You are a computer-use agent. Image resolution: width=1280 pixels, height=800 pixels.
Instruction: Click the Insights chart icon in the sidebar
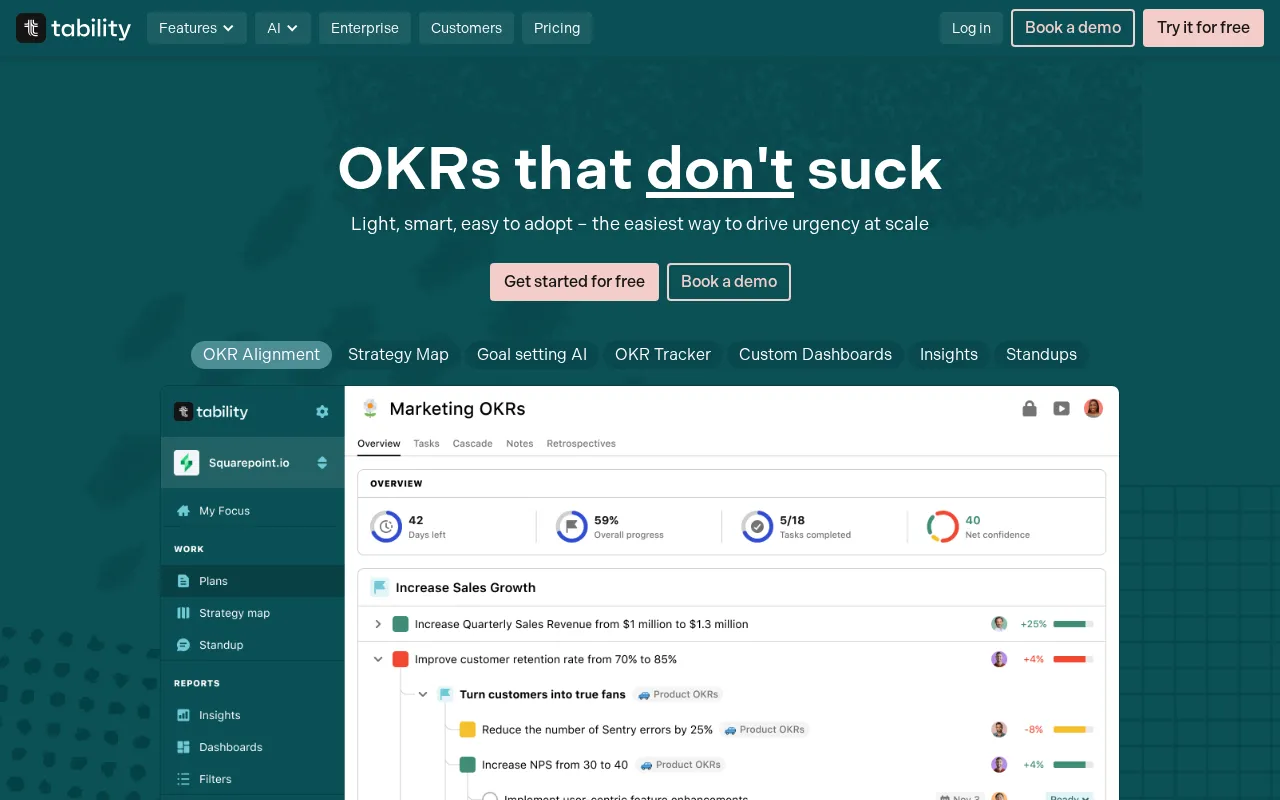point(183,715)
